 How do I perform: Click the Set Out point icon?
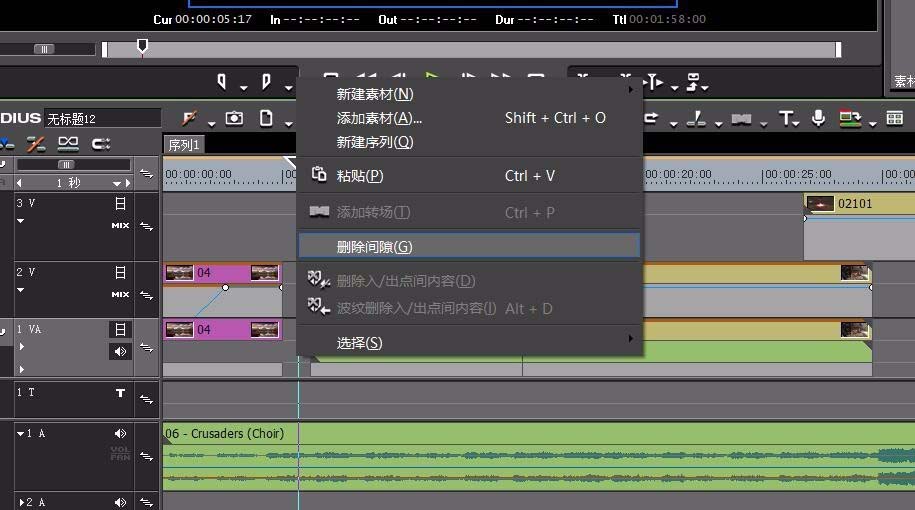(x=266, y=82)
